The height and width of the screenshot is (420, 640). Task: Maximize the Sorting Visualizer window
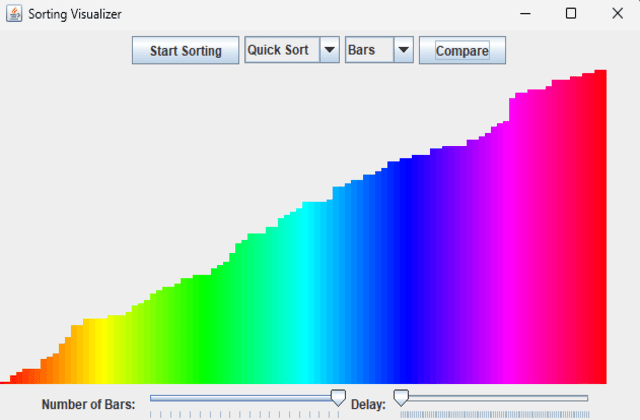571,14
